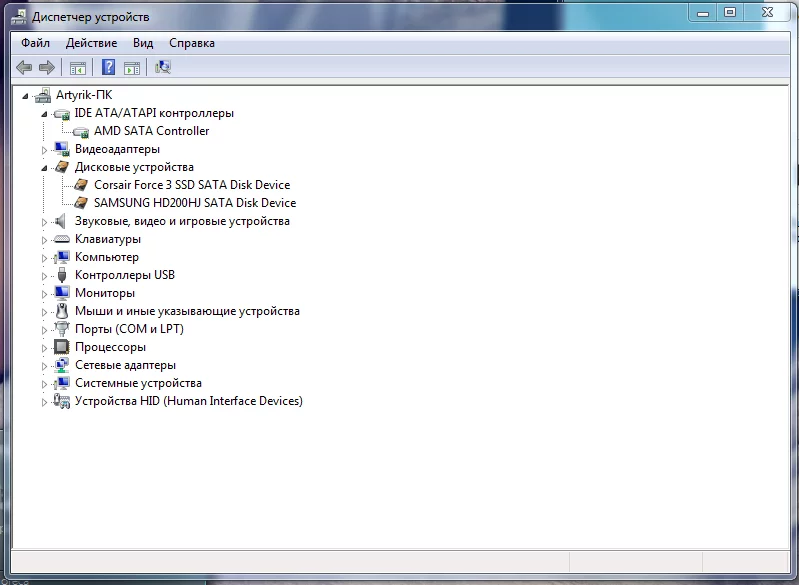Click the Порты (COM и LPT) icon
Screen dimensions: 799x585
(x=62, y=329)
